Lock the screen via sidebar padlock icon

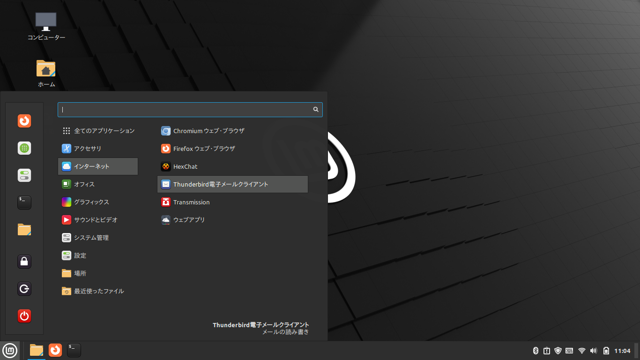pyautogui.click(x=24, y=262)
